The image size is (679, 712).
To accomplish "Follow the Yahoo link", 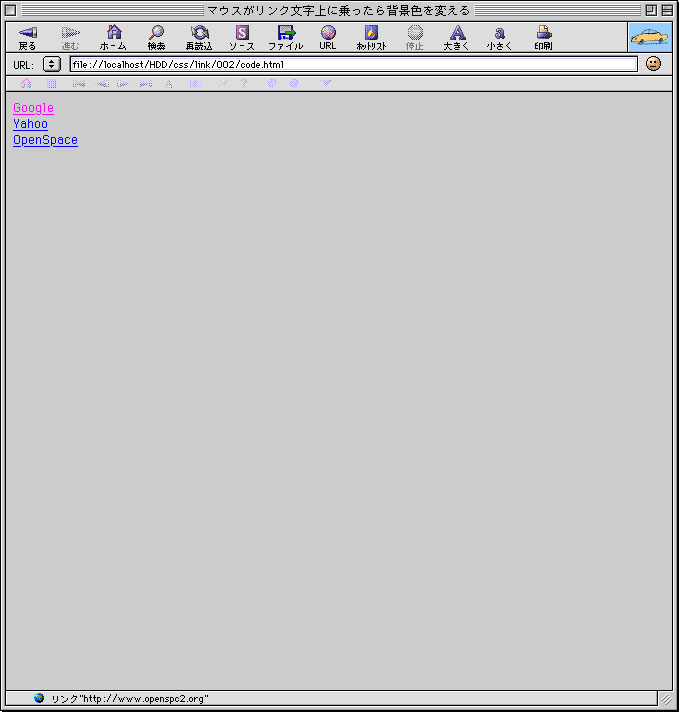I will tap(30, 124).
